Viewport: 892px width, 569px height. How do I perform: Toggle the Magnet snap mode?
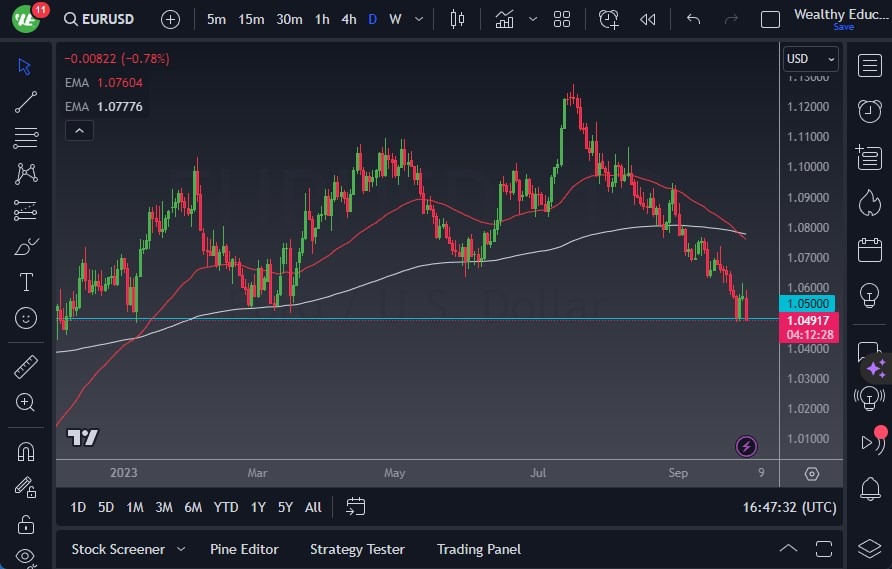(26, 451)
